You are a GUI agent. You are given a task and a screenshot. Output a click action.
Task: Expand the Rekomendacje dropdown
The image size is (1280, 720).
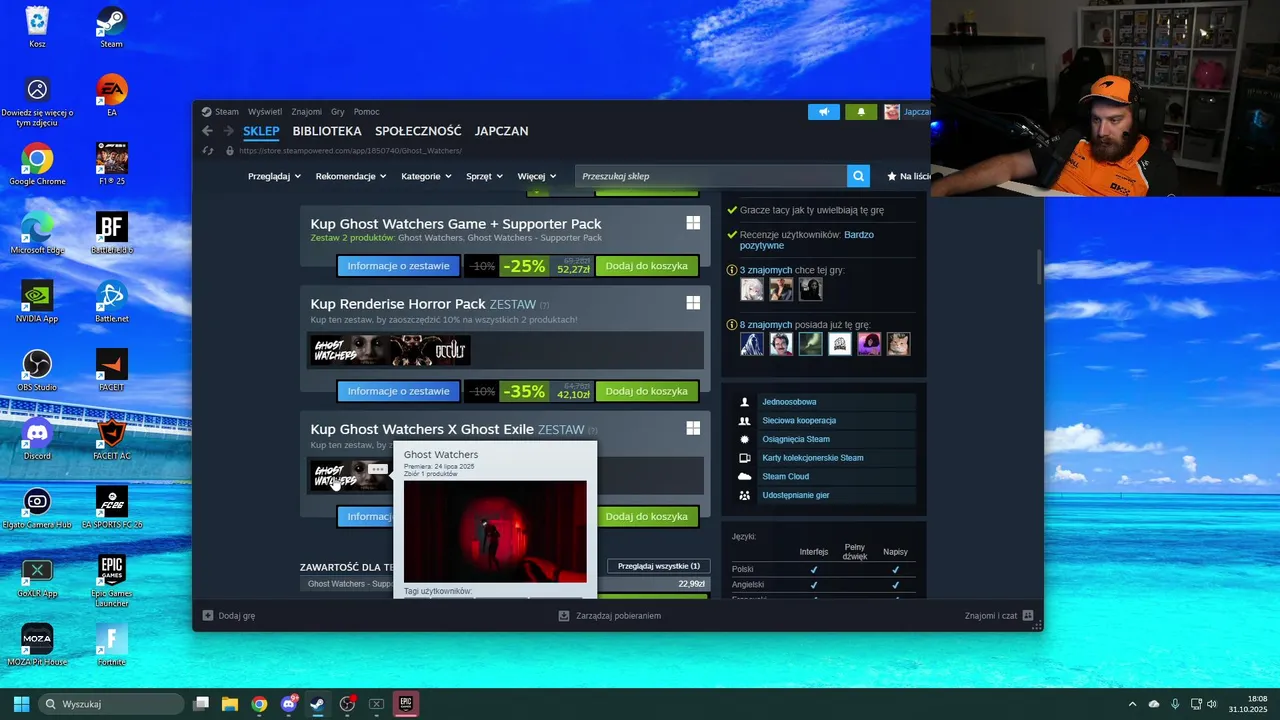click(x=351, y=176)
